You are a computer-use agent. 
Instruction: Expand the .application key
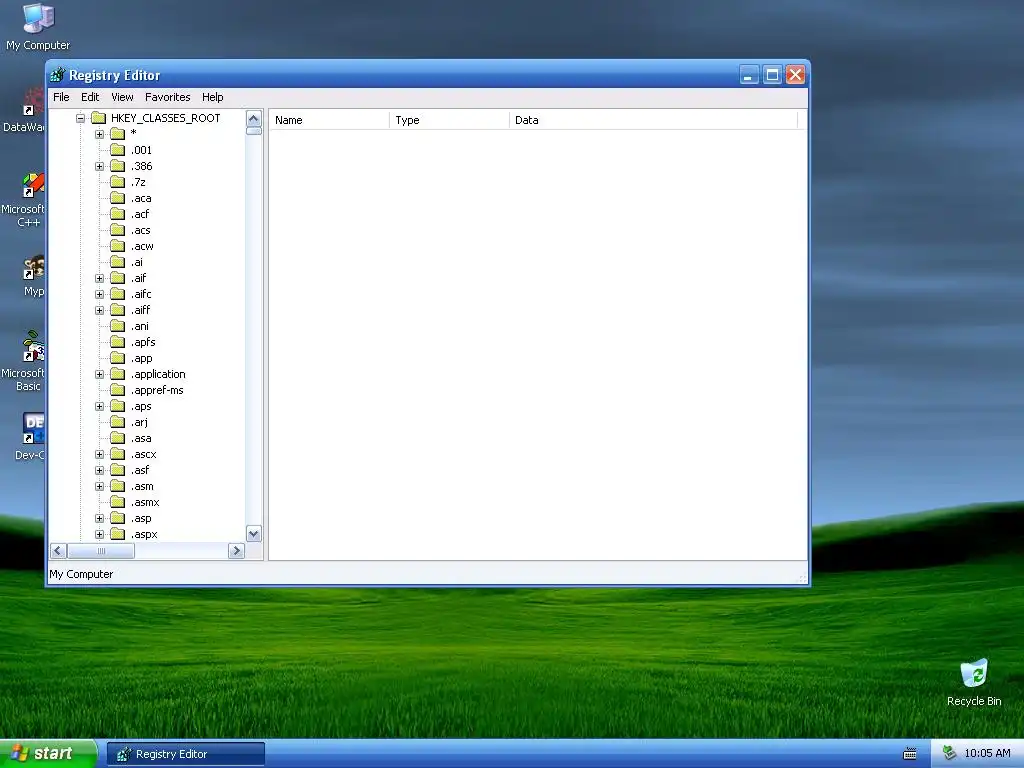tap(99, 374)
